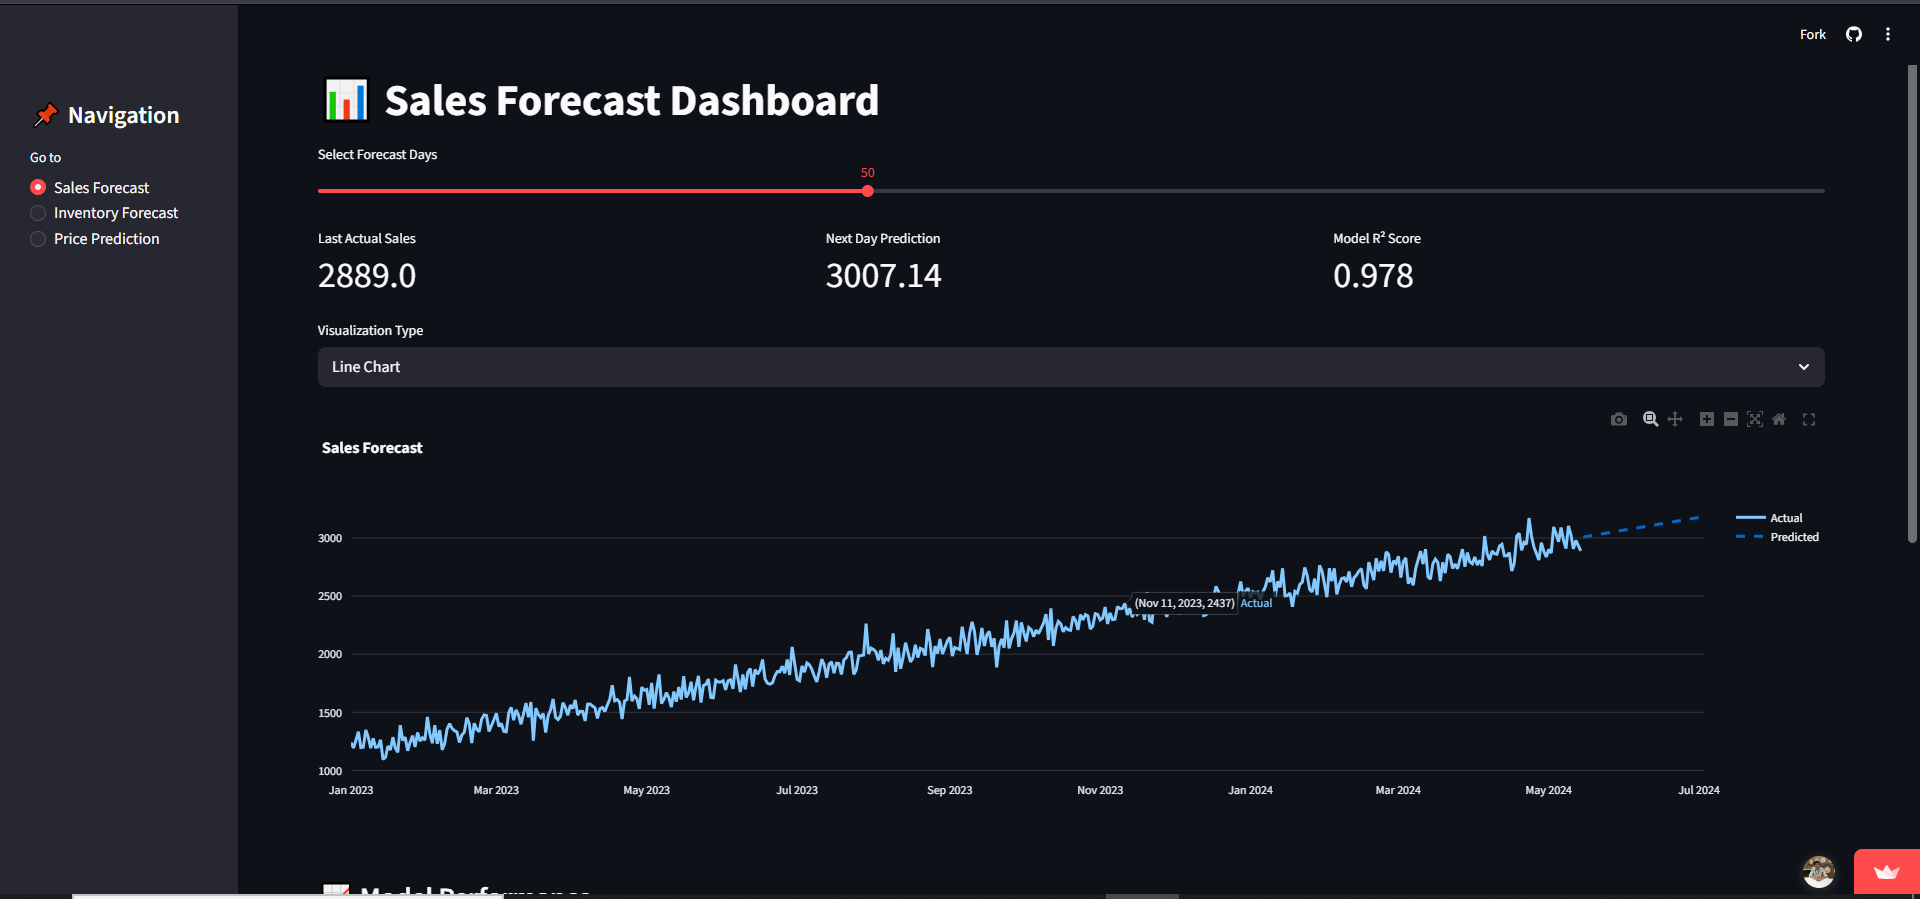Activate the Pan tool in chart toolbar

[1675, 420]
